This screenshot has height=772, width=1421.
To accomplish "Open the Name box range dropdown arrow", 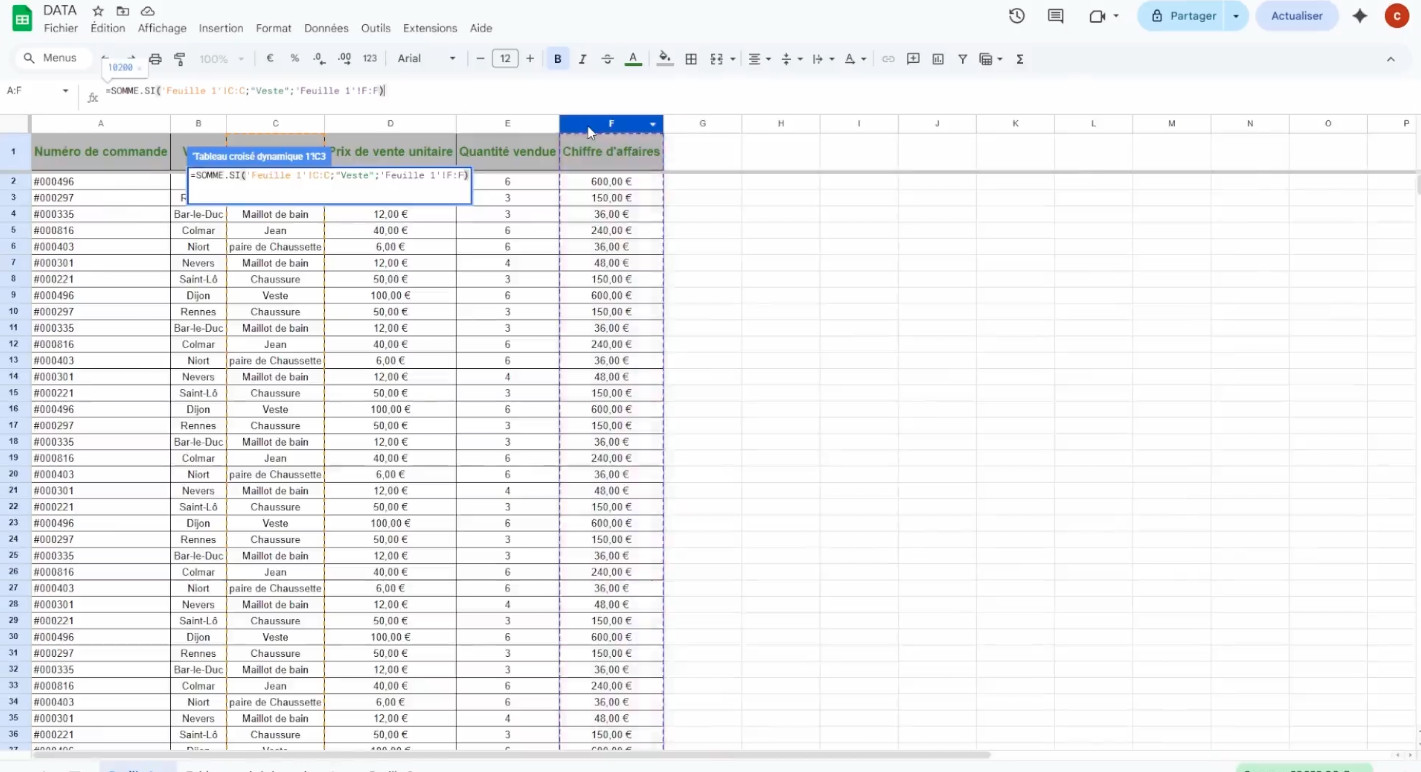I will [66, 91].
